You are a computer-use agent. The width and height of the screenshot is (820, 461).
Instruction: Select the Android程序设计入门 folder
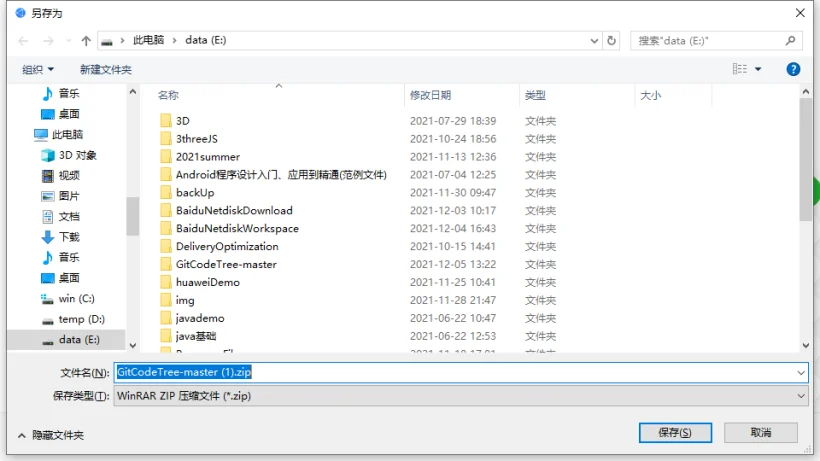(x=274, y=175)
